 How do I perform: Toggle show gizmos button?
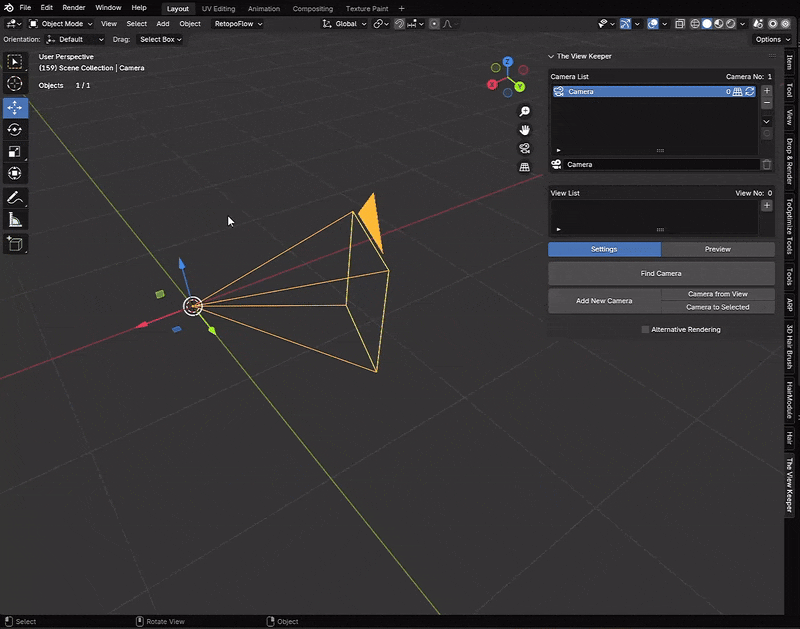tap(625, 23)
